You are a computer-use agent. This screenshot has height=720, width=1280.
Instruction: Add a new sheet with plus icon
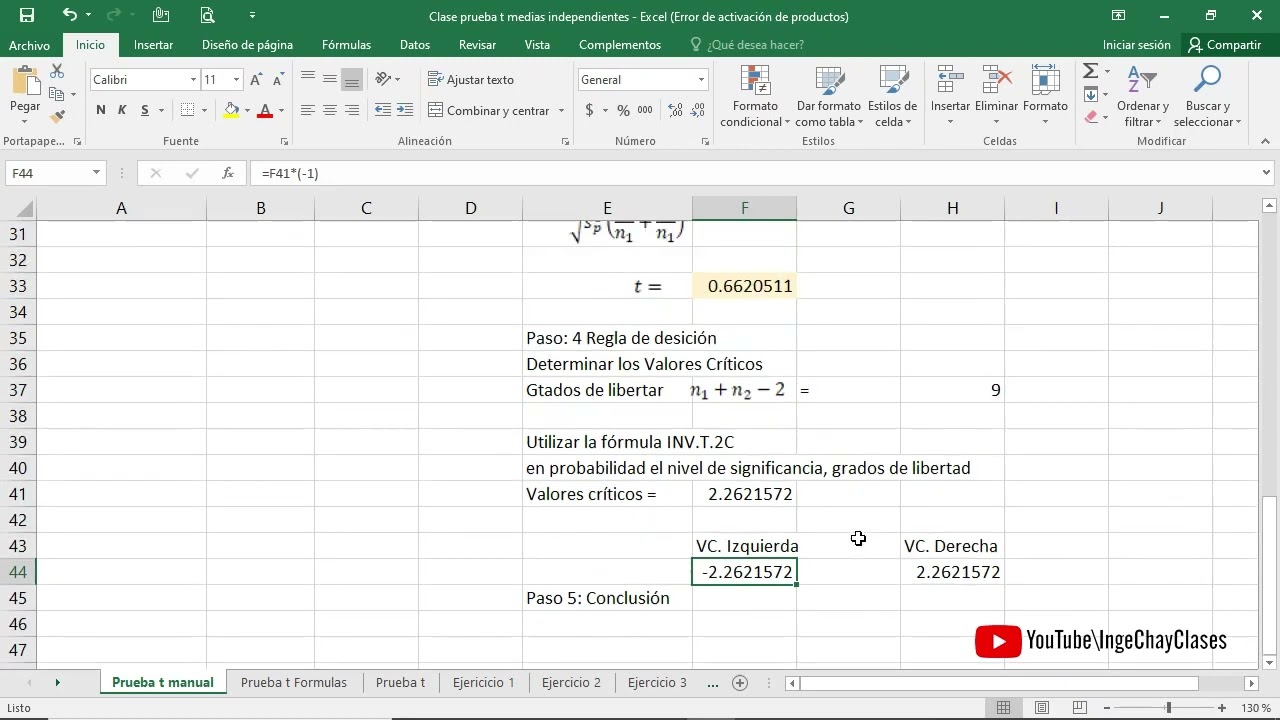click(x=740, y=683)
